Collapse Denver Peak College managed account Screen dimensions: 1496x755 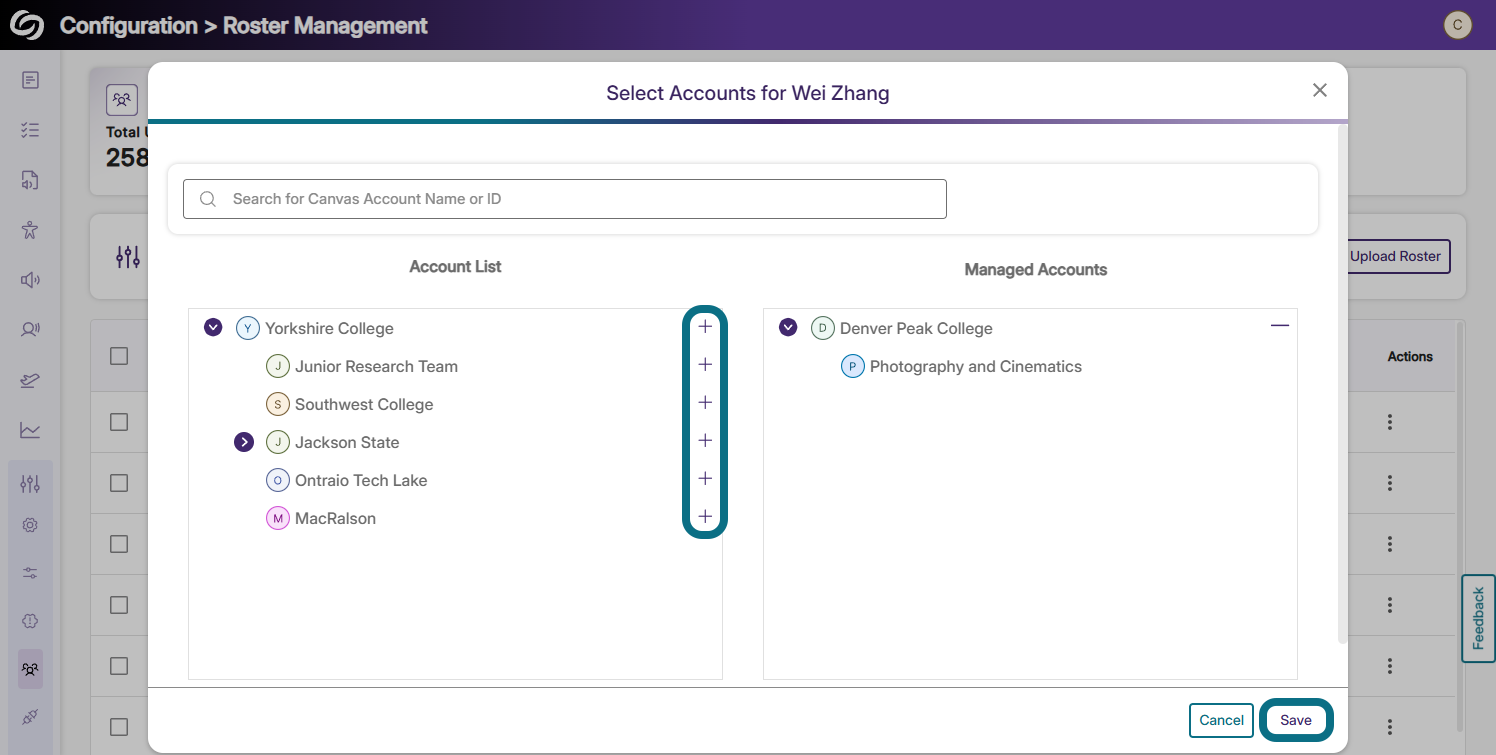(788, 327)
